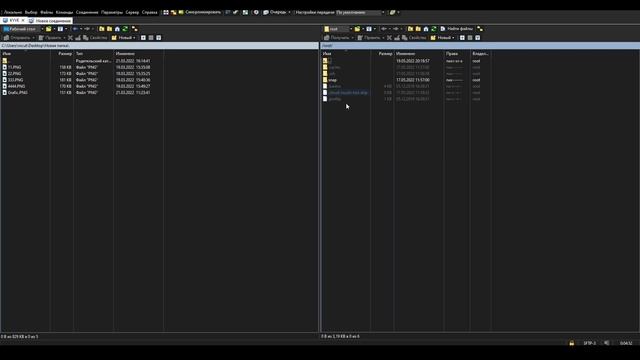Go back in local panel history
This screenshot has width=640, height=360.
click(x=76, y=29)
